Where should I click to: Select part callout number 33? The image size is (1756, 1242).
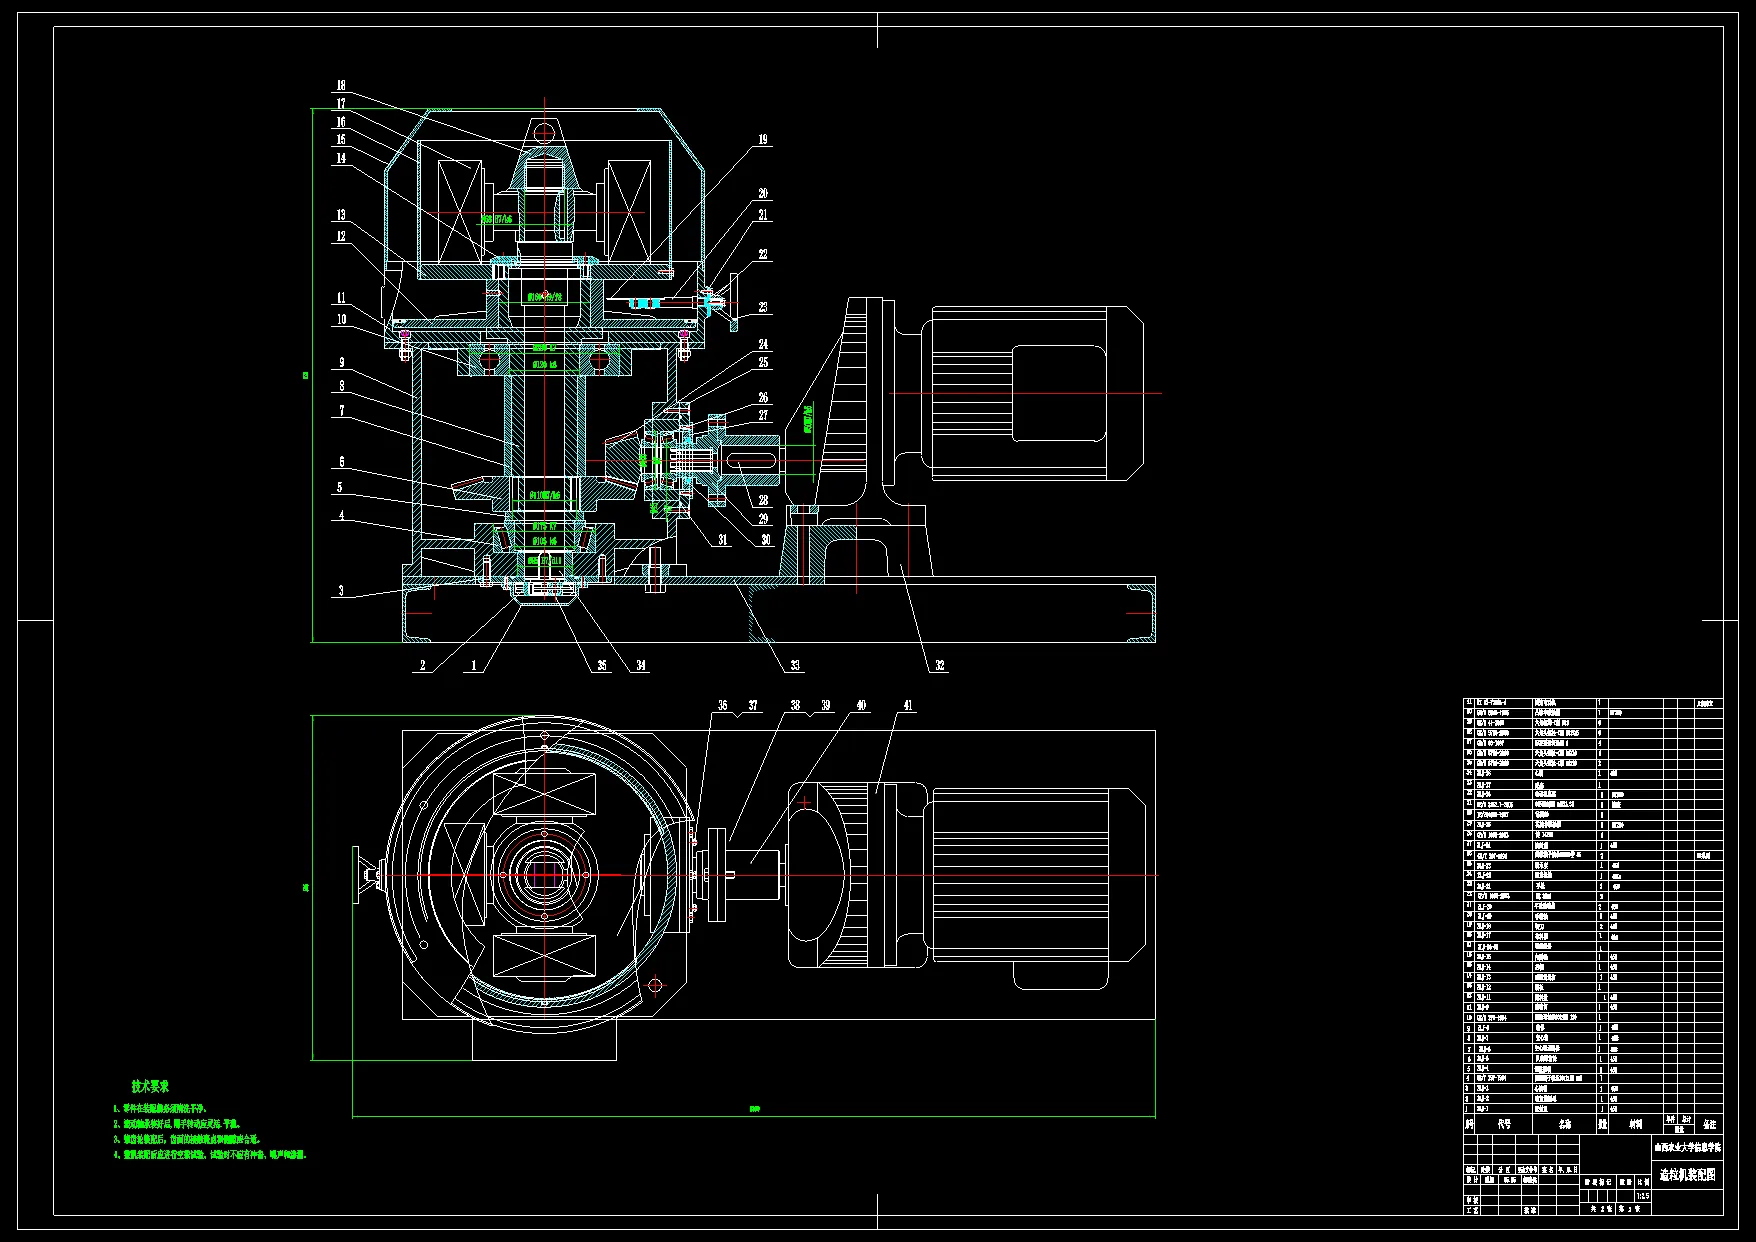click(x=795, y=665)
